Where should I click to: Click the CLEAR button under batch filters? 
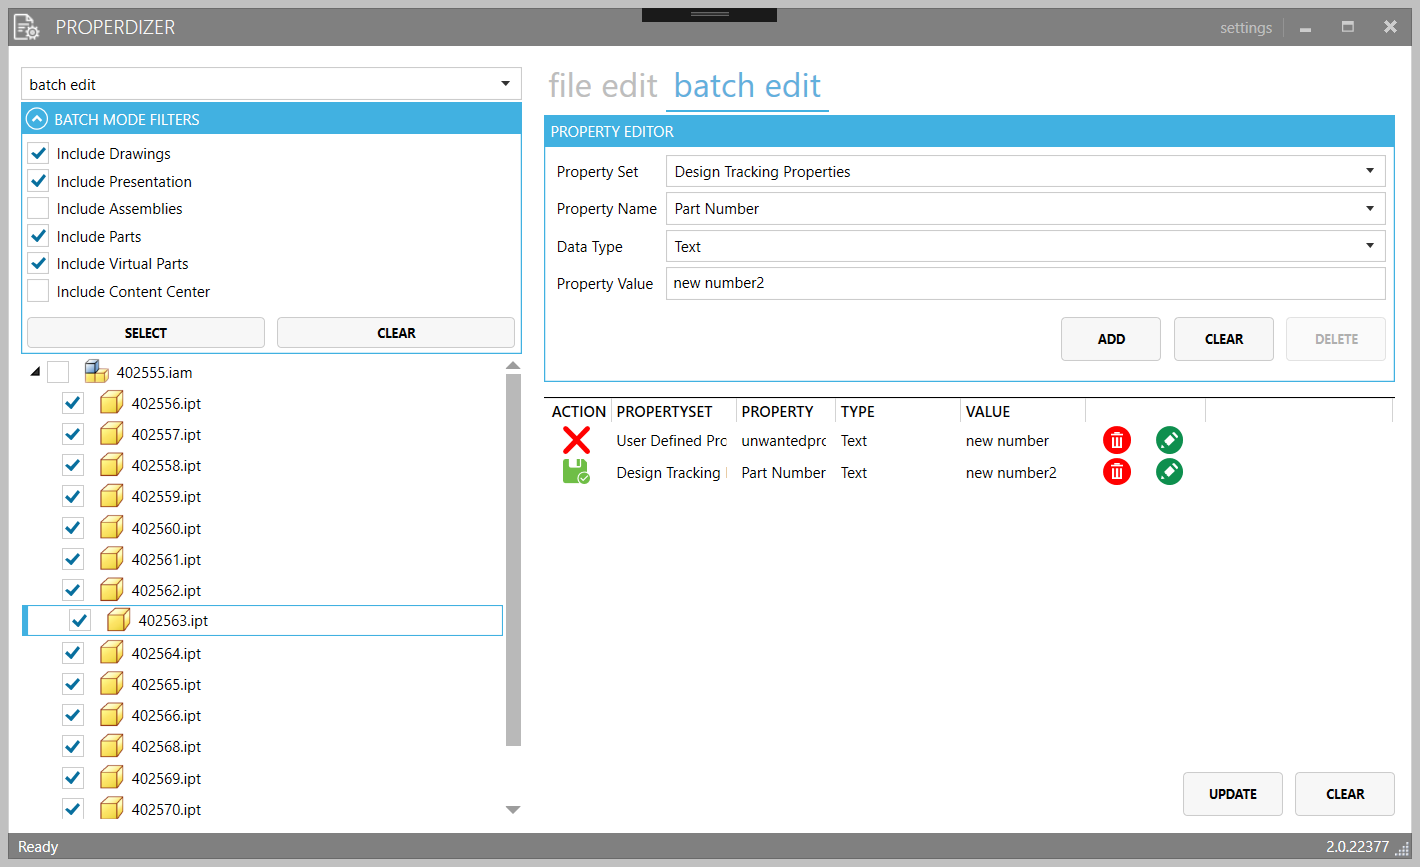[x=396, y=333]
